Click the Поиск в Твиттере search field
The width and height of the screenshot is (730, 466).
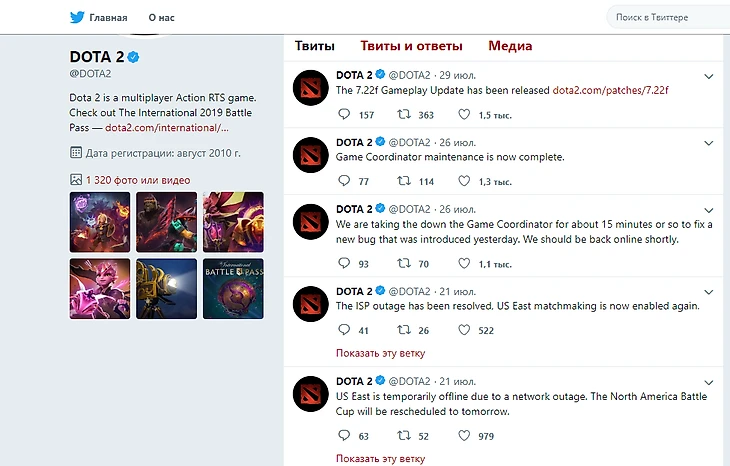(x=669, y=18)
